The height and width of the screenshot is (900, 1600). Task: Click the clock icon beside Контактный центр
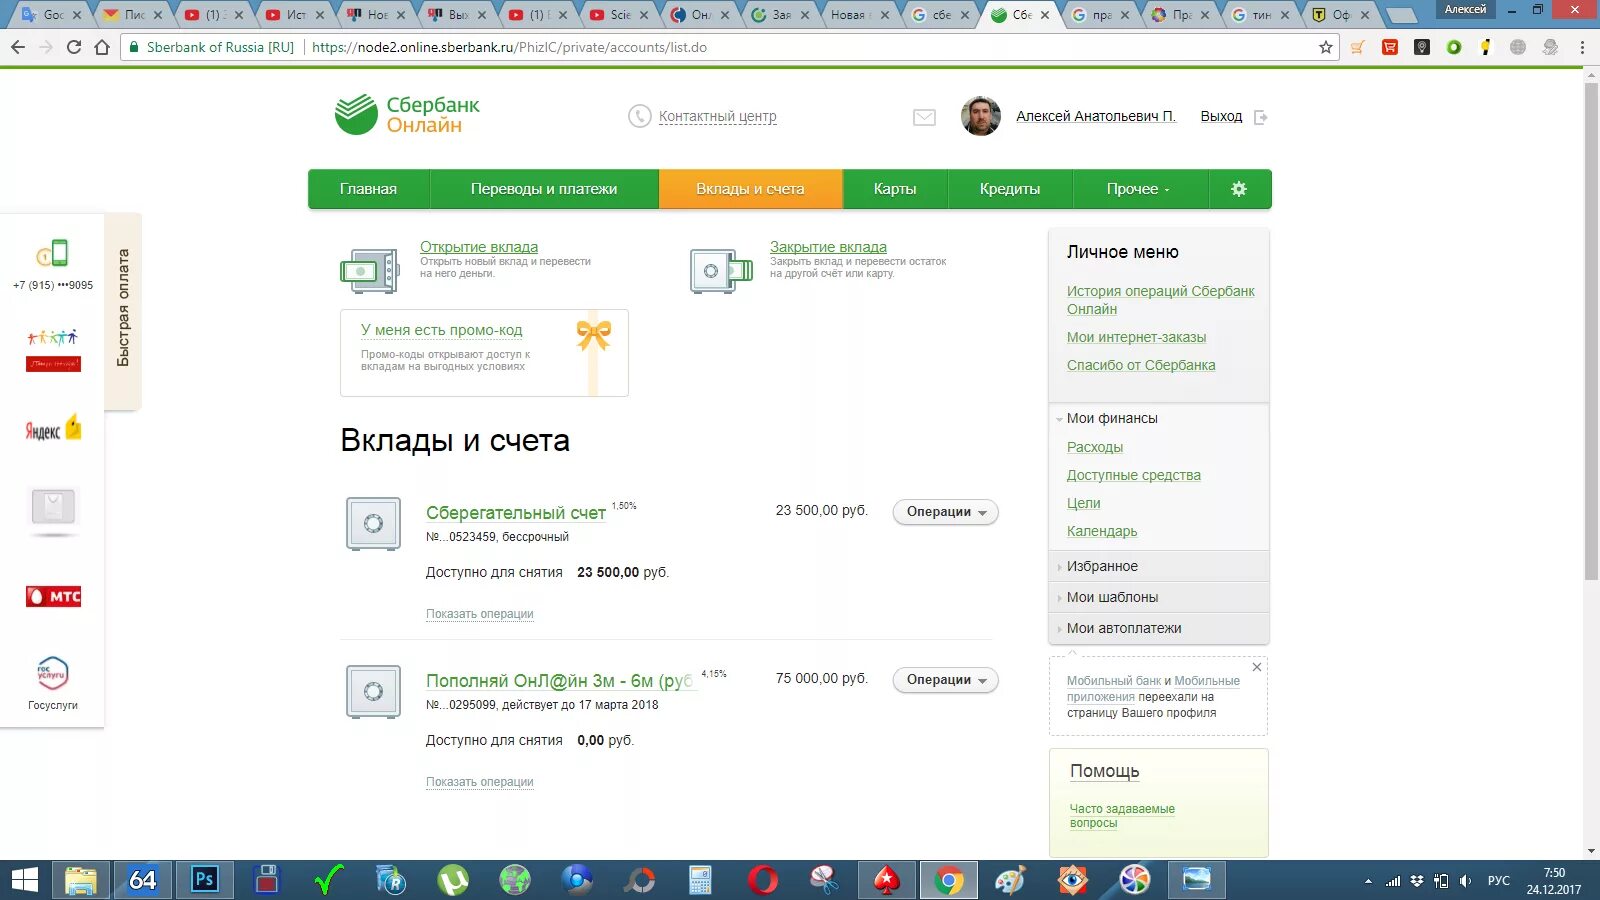coord(640,116)
